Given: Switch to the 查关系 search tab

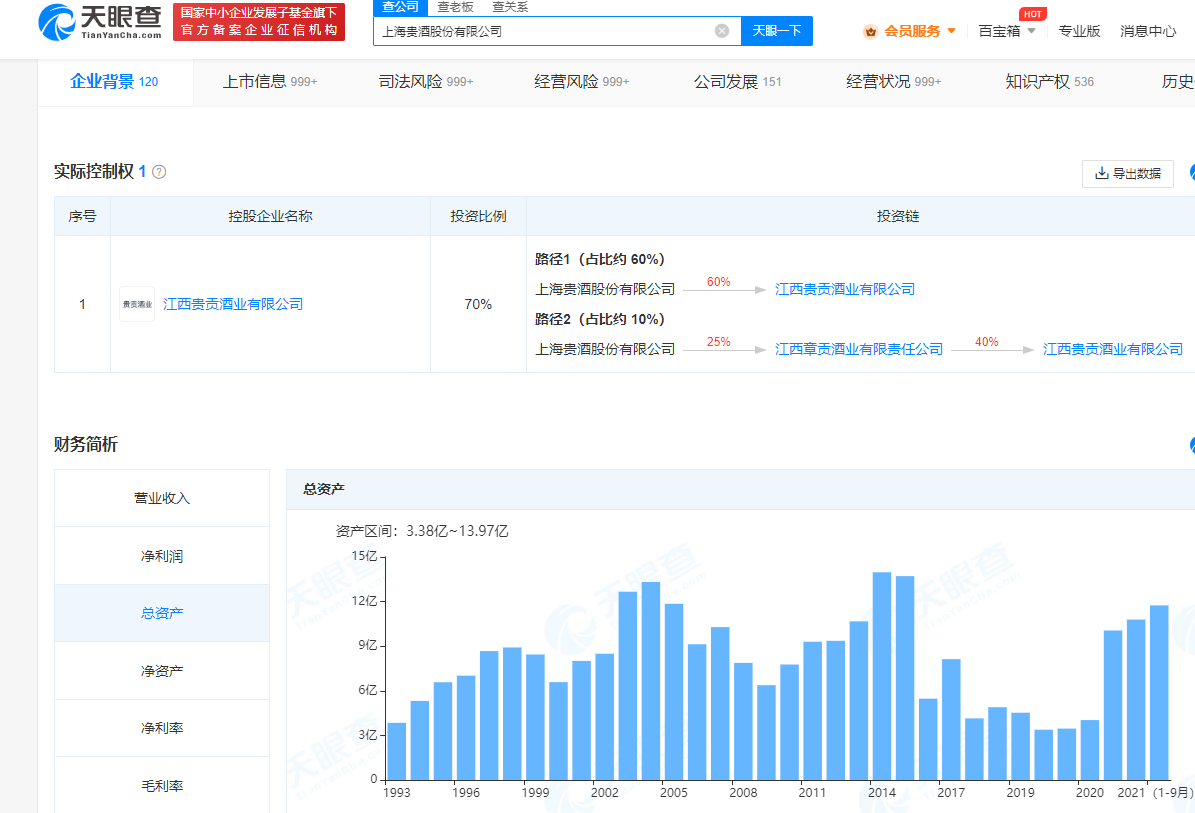Looking at the screenshot, I should pyautogui.click(x=510, y=7).
